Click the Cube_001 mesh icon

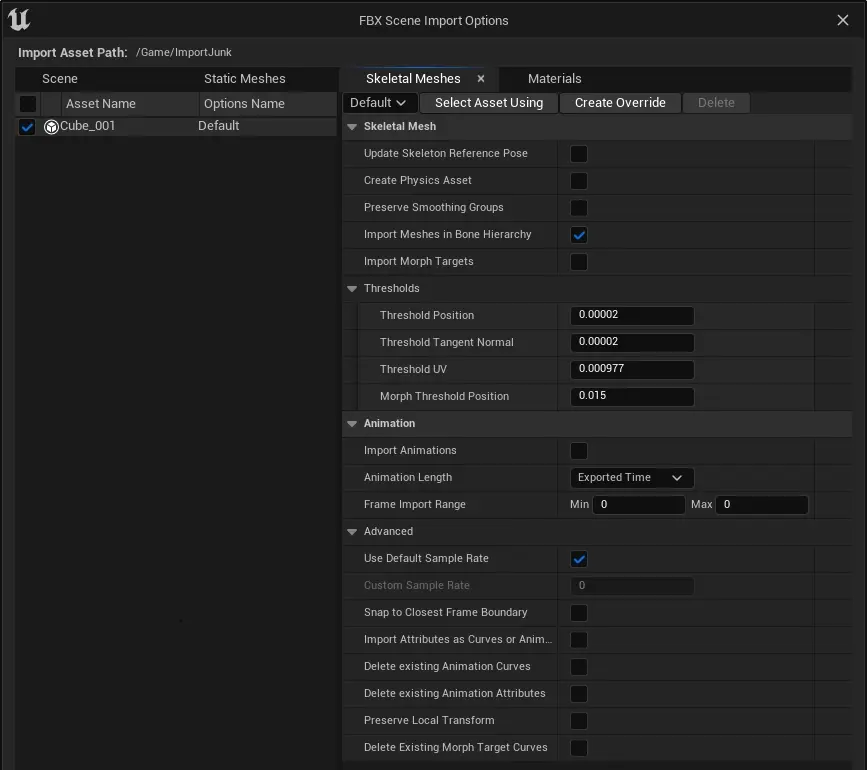pos(51,127)
